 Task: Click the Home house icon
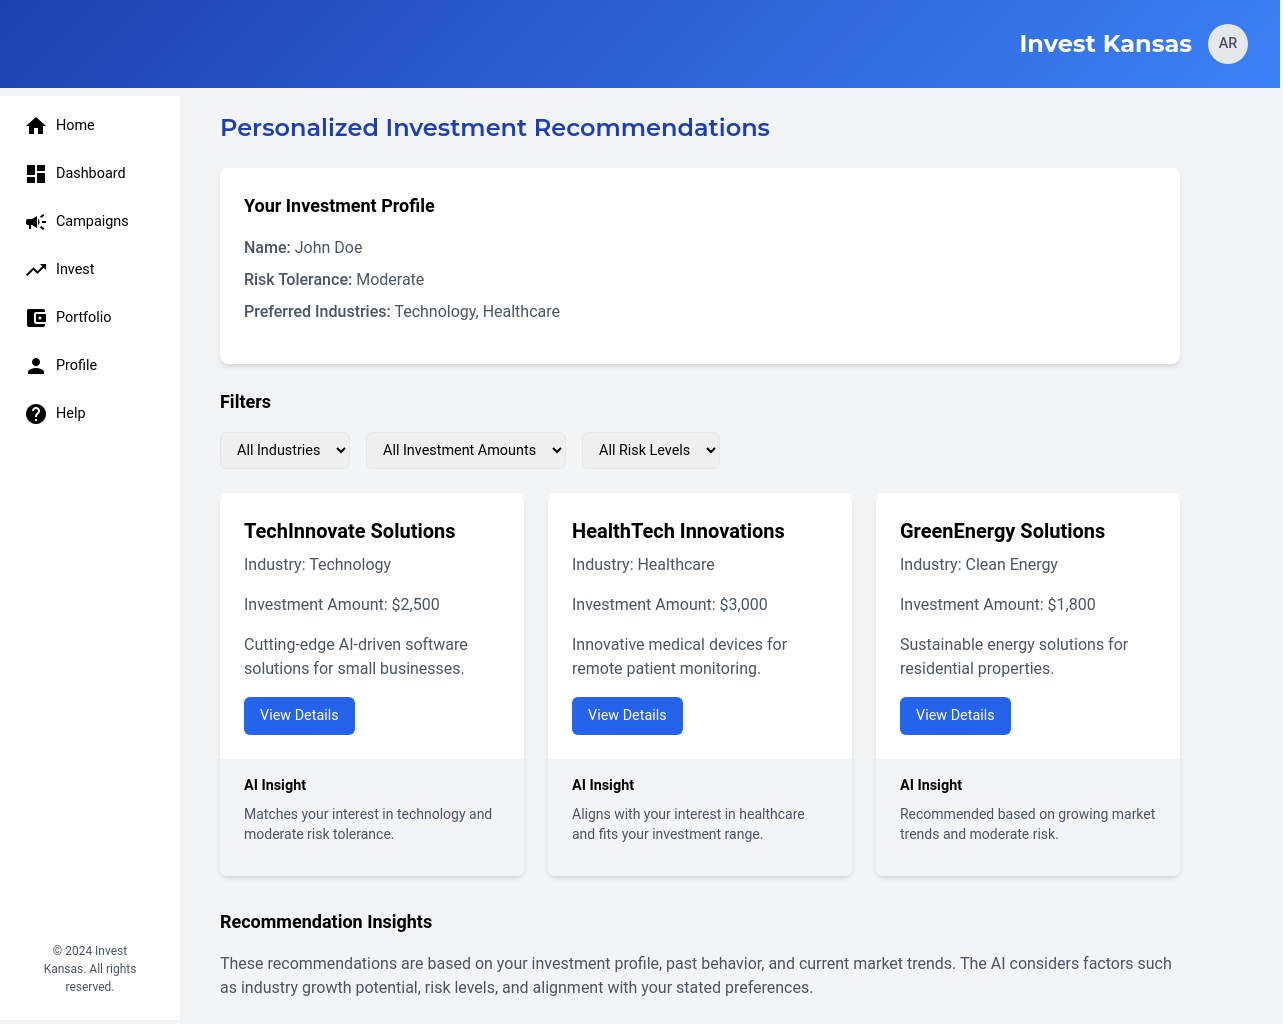[x=36, y=126]
